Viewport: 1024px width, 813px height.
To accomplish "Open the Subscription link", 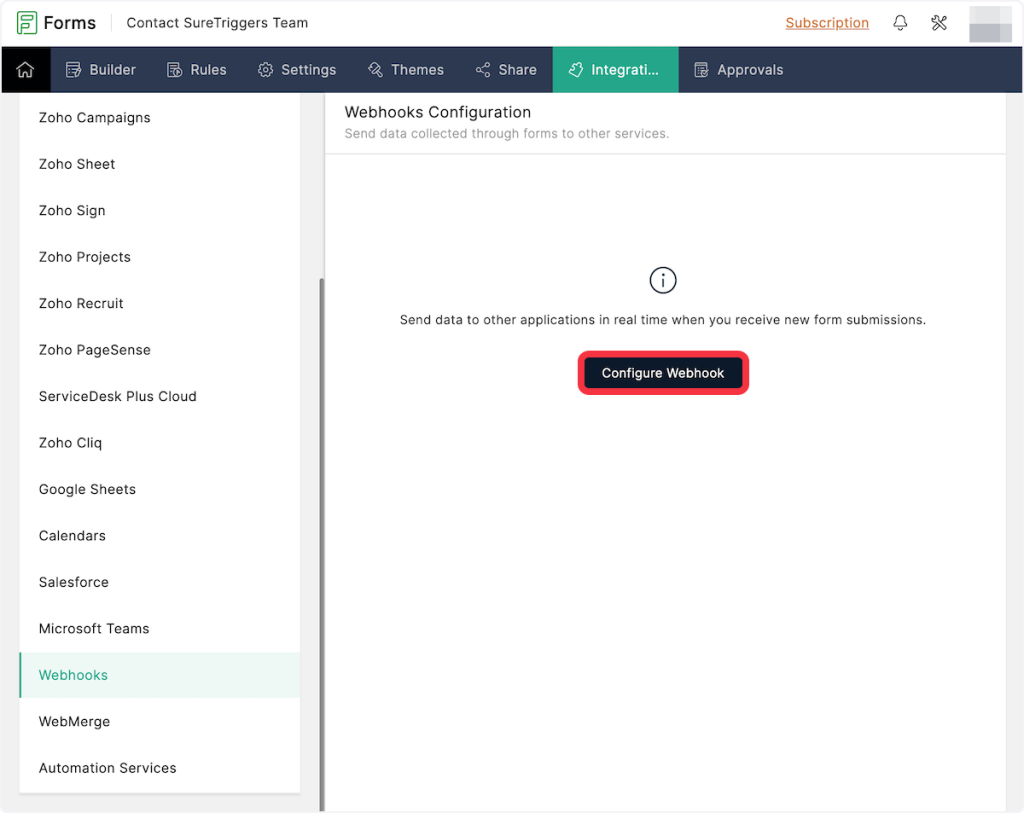I will pyautogui.click(x=827, y=23).
